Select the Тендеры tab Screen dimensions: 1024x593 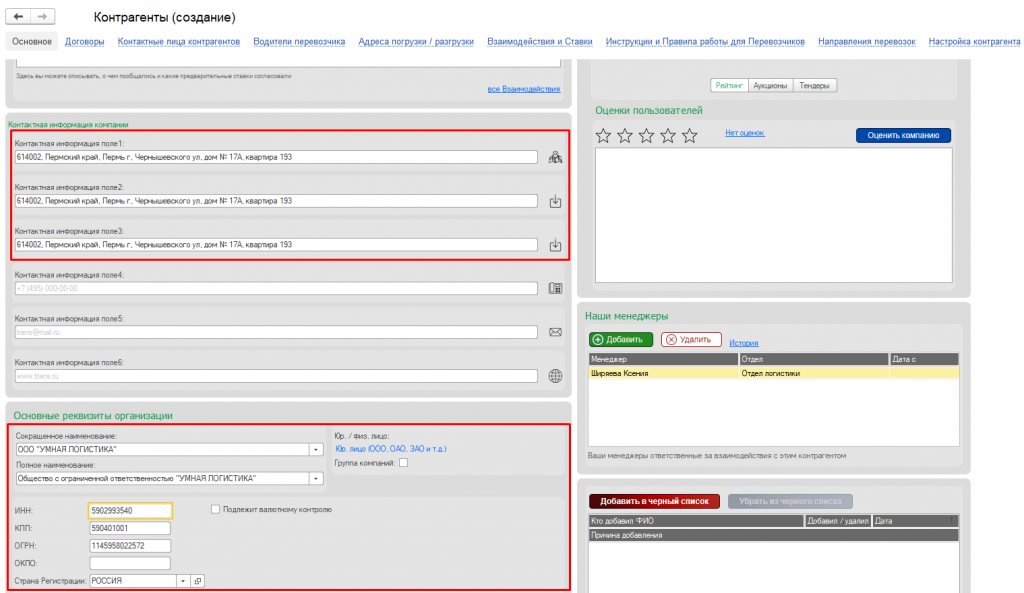(814, 86)
